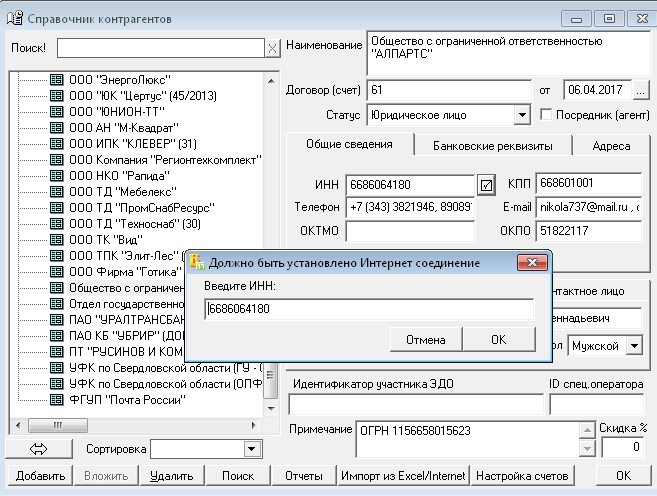Viewport: 657px width, 496px height.
Task: Toggle the Посредник (агент) checkbox
Action: pyautogui.click(x=547, y=115)
